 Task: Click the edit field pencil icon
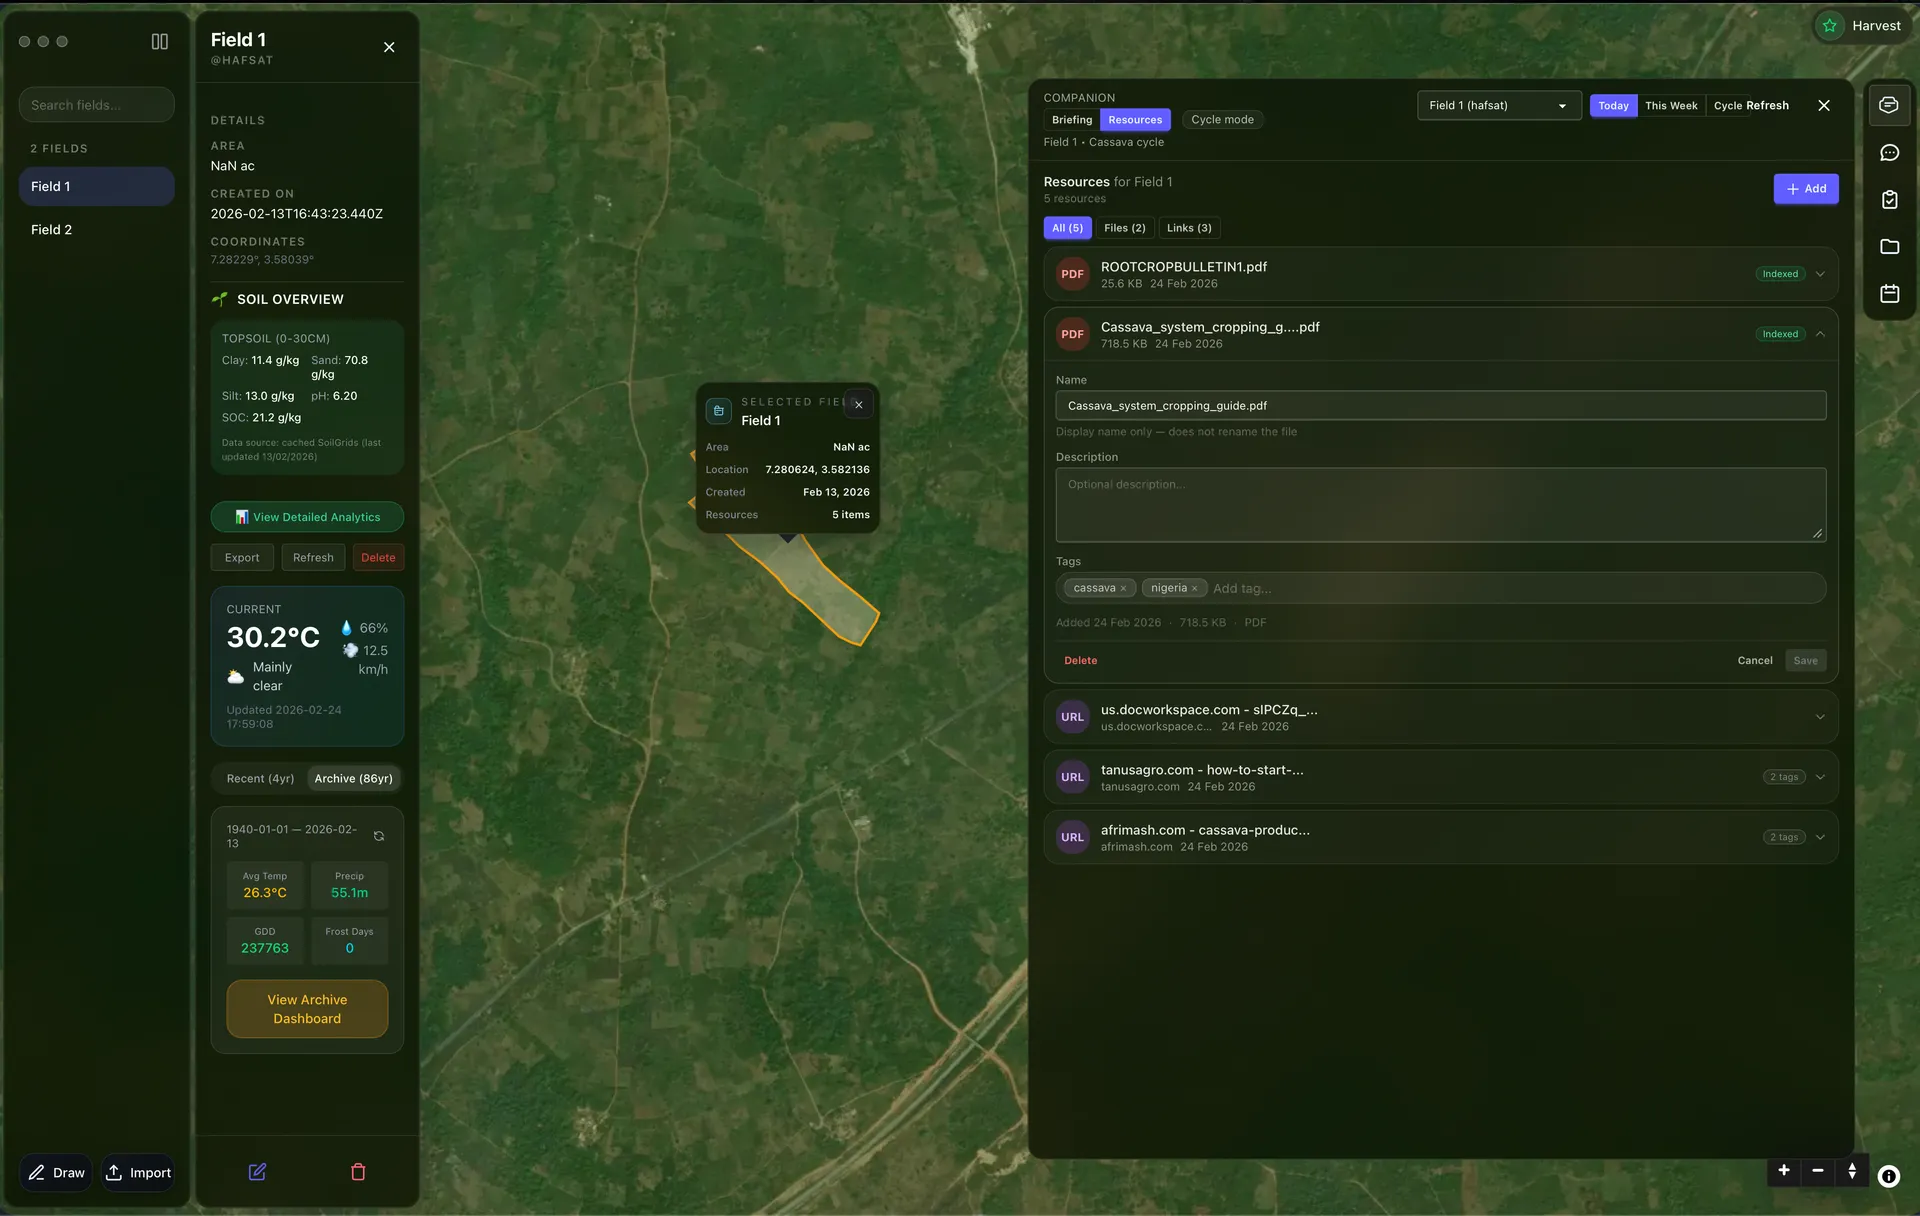257,1171
